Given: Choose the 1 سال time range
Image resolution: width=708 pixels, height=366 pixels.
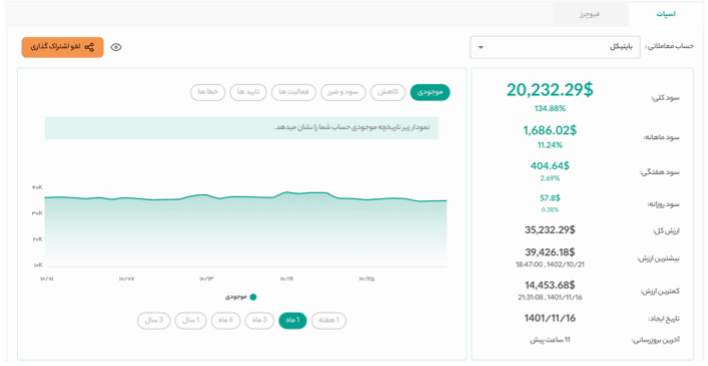Looking at the screenshot, I should pos(190,320).
